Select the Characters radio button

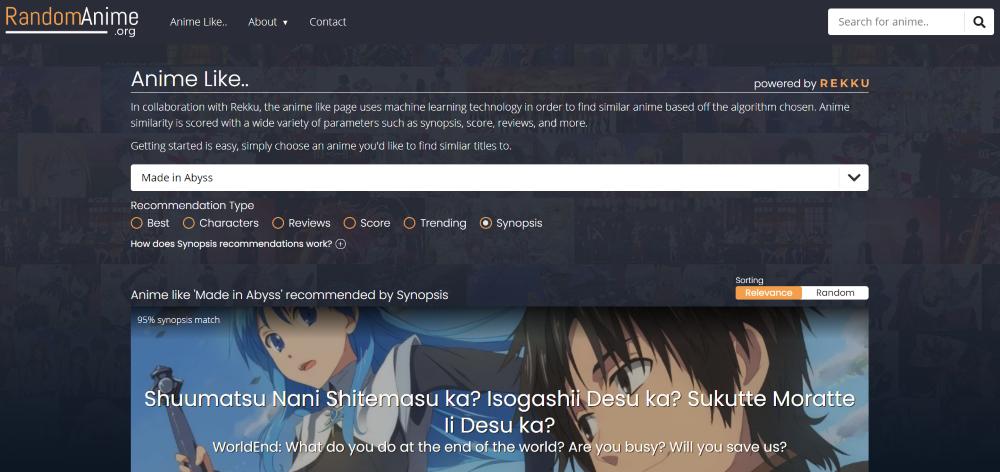click(189, 223)
